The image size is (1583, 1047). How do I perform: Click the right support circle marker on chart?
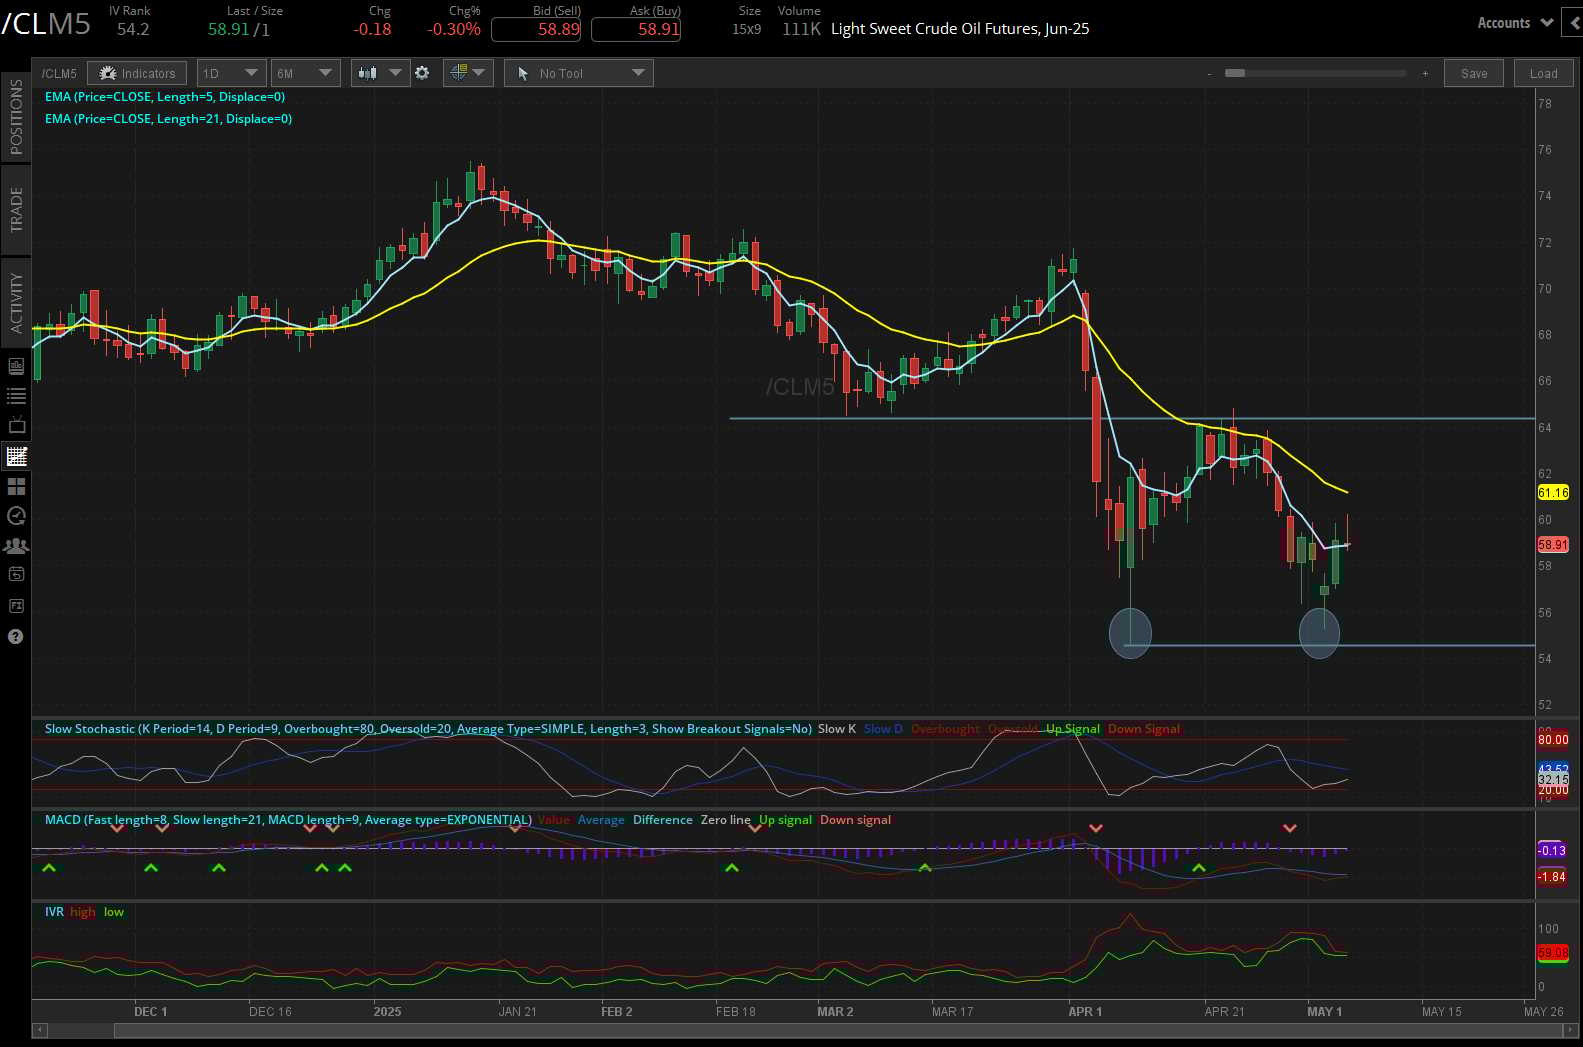pyautogui.click(x=1319, y=632)
